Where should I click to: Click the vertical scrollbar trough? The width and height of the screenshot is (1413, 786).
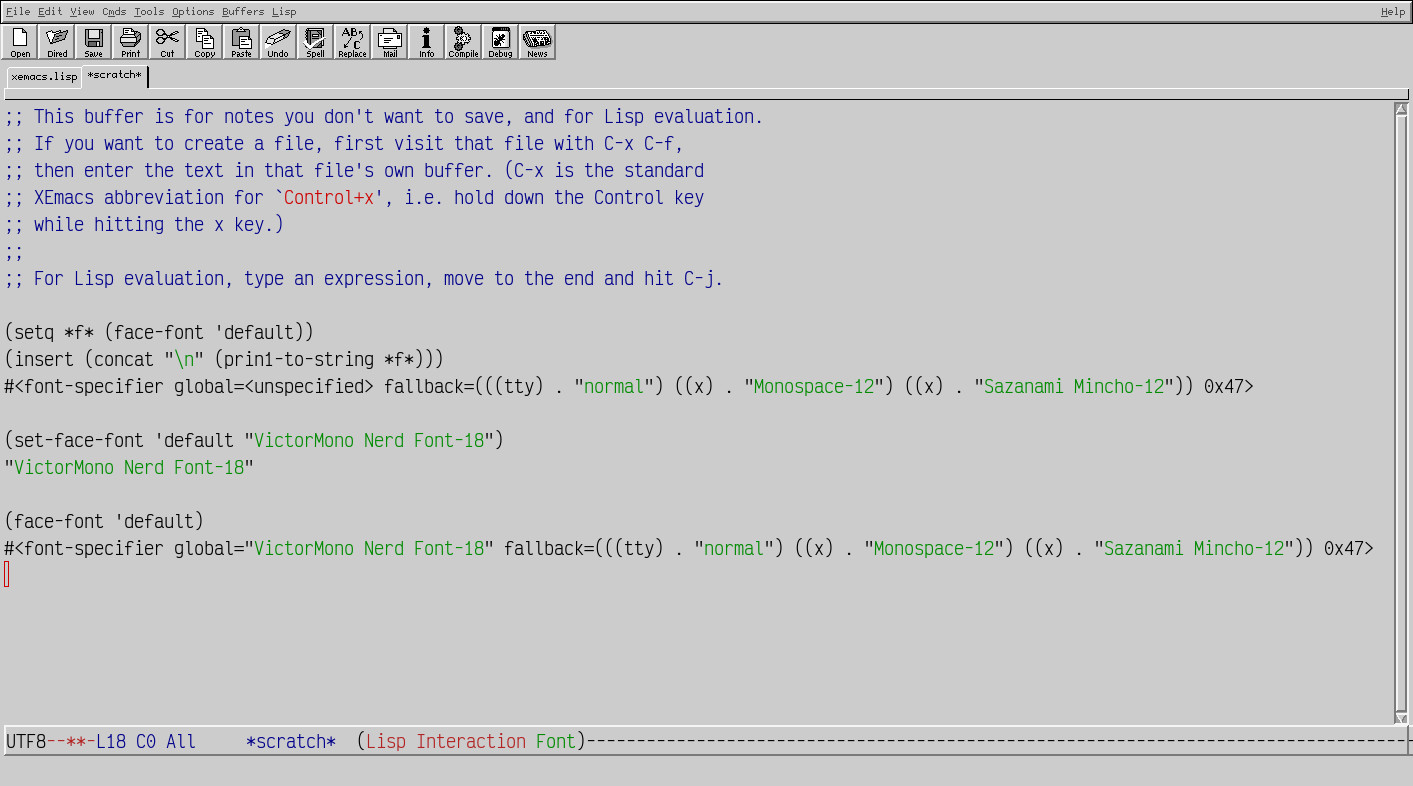pyautogui.click(x=1401, y=413)
